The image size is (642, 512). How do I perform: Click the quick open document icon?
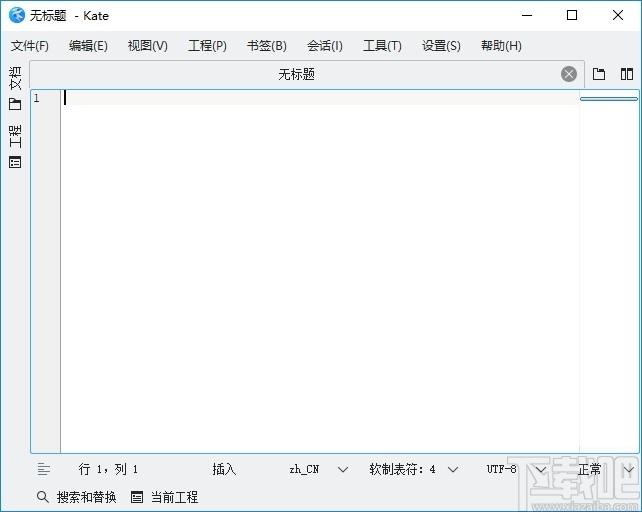click(599, 74)
